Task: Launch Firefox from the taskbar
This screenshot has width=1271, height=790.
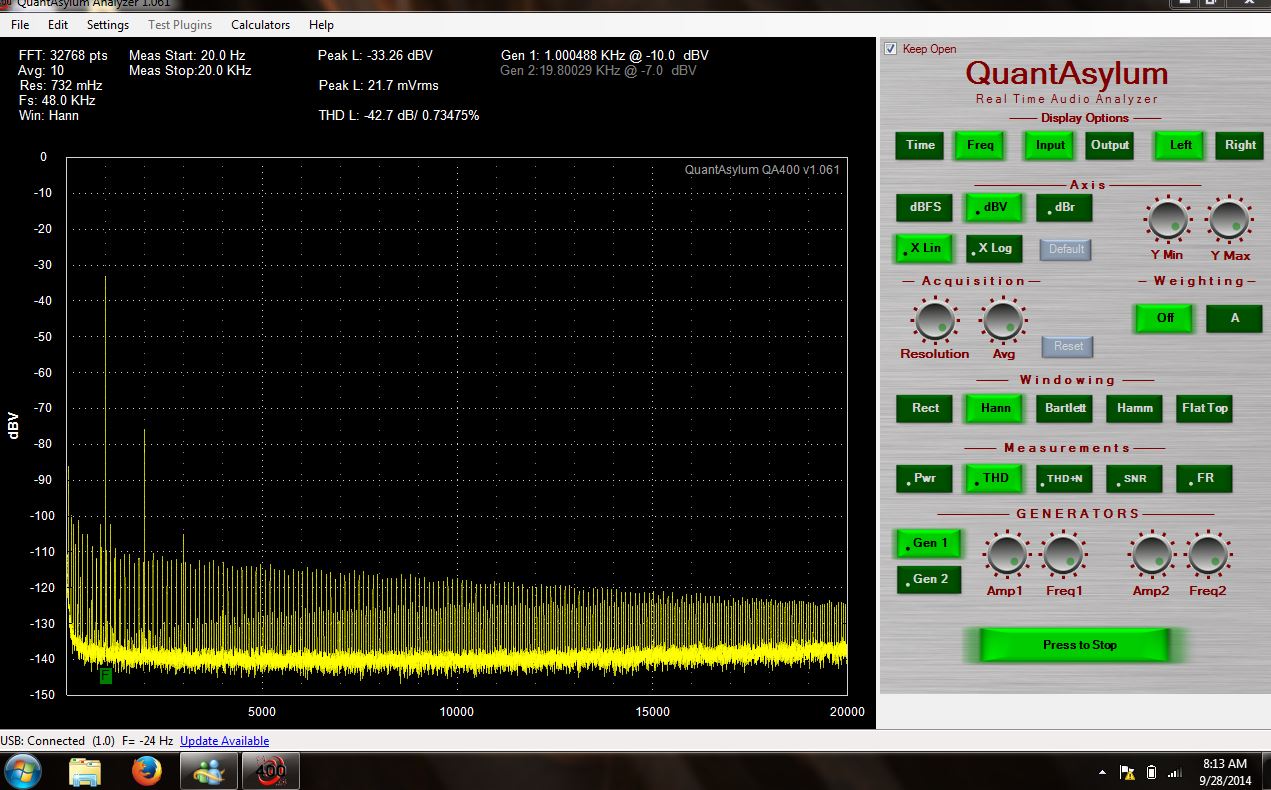Action: [x=146, y=771]
